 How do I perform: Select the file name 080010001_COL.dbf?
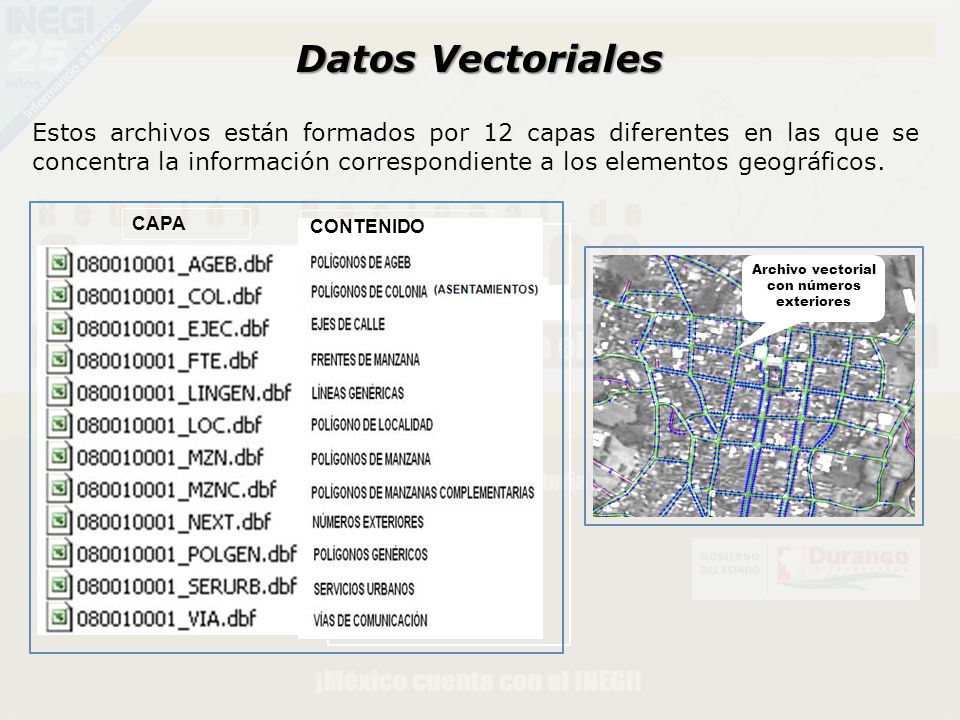point(169,297)
